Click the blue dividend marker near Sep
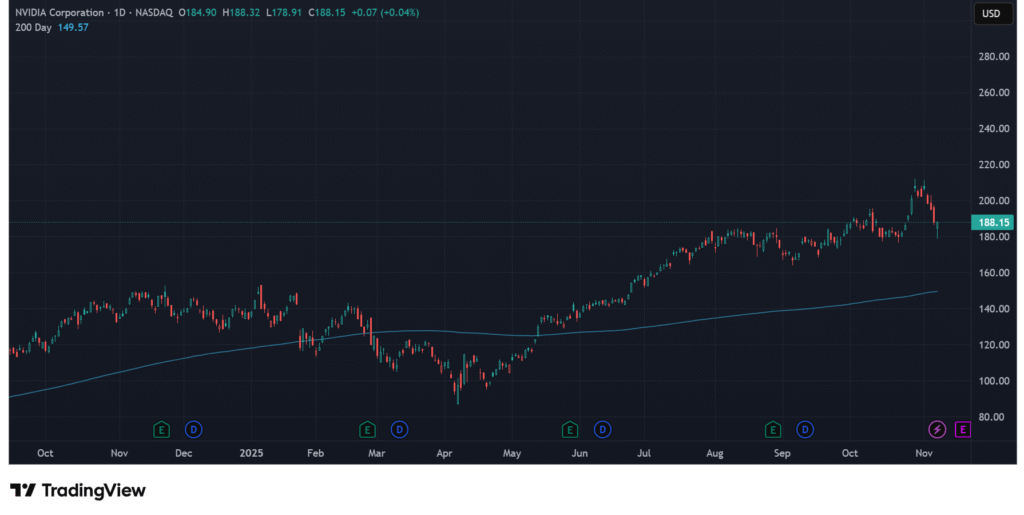The width and height of the screenshot is (1024, 515). (x=805, y=429)
